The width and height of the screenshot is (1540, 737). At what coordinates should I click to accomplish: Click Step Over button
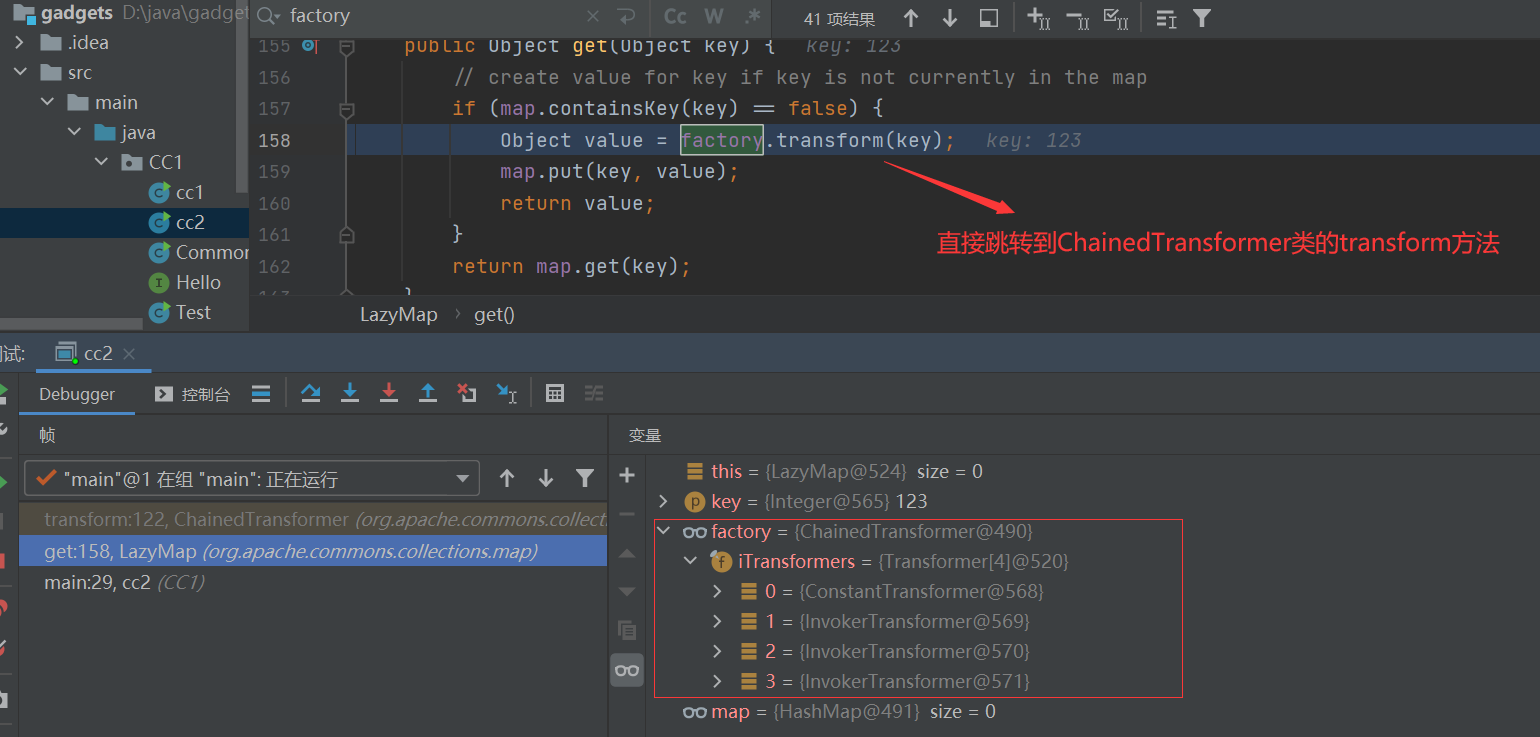[311, 393]
